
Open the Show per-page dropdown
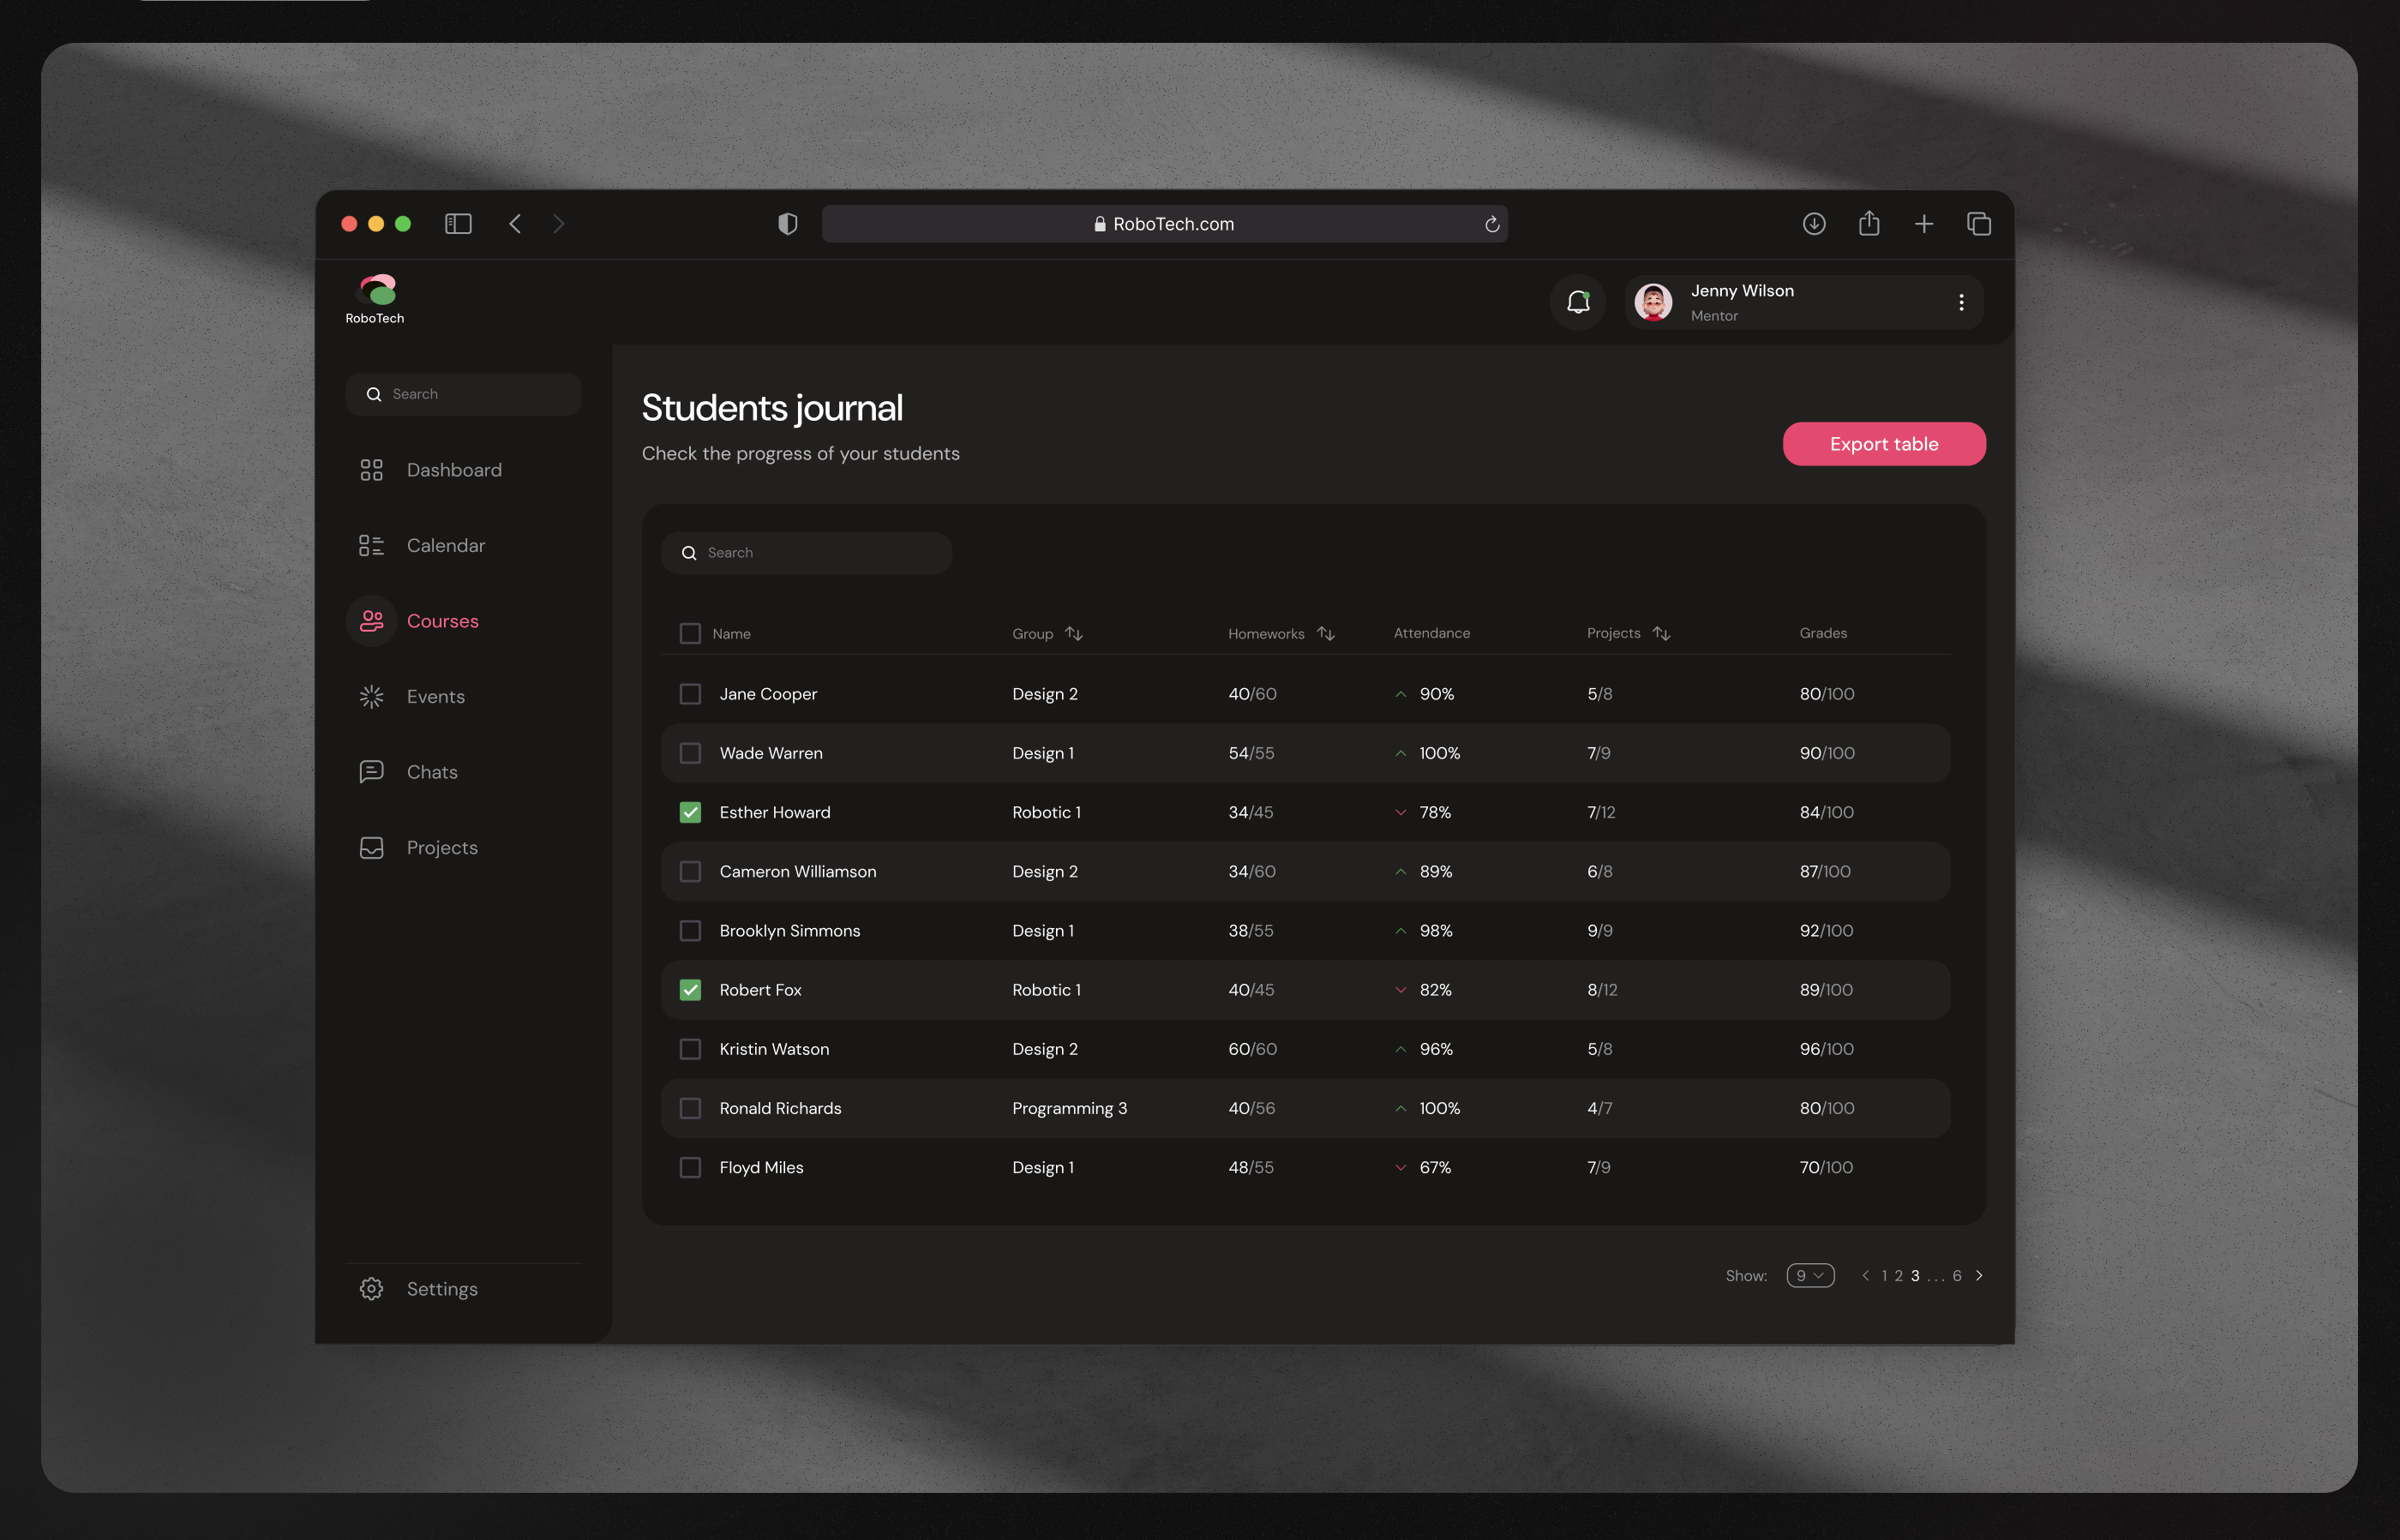coord(1810,1275)
